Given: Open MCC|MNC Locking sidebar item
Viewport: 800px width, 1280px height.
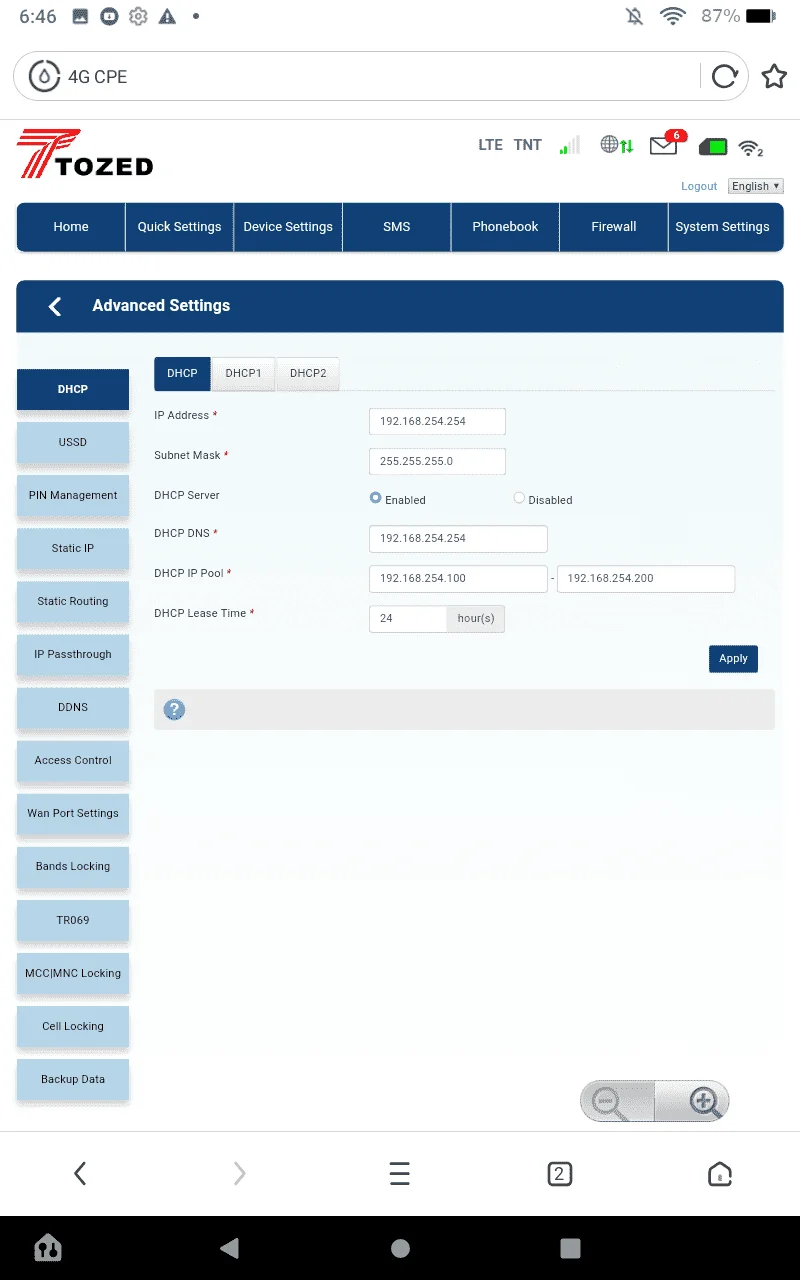Looking at the screenshot, I should click(x=73, y=973).
